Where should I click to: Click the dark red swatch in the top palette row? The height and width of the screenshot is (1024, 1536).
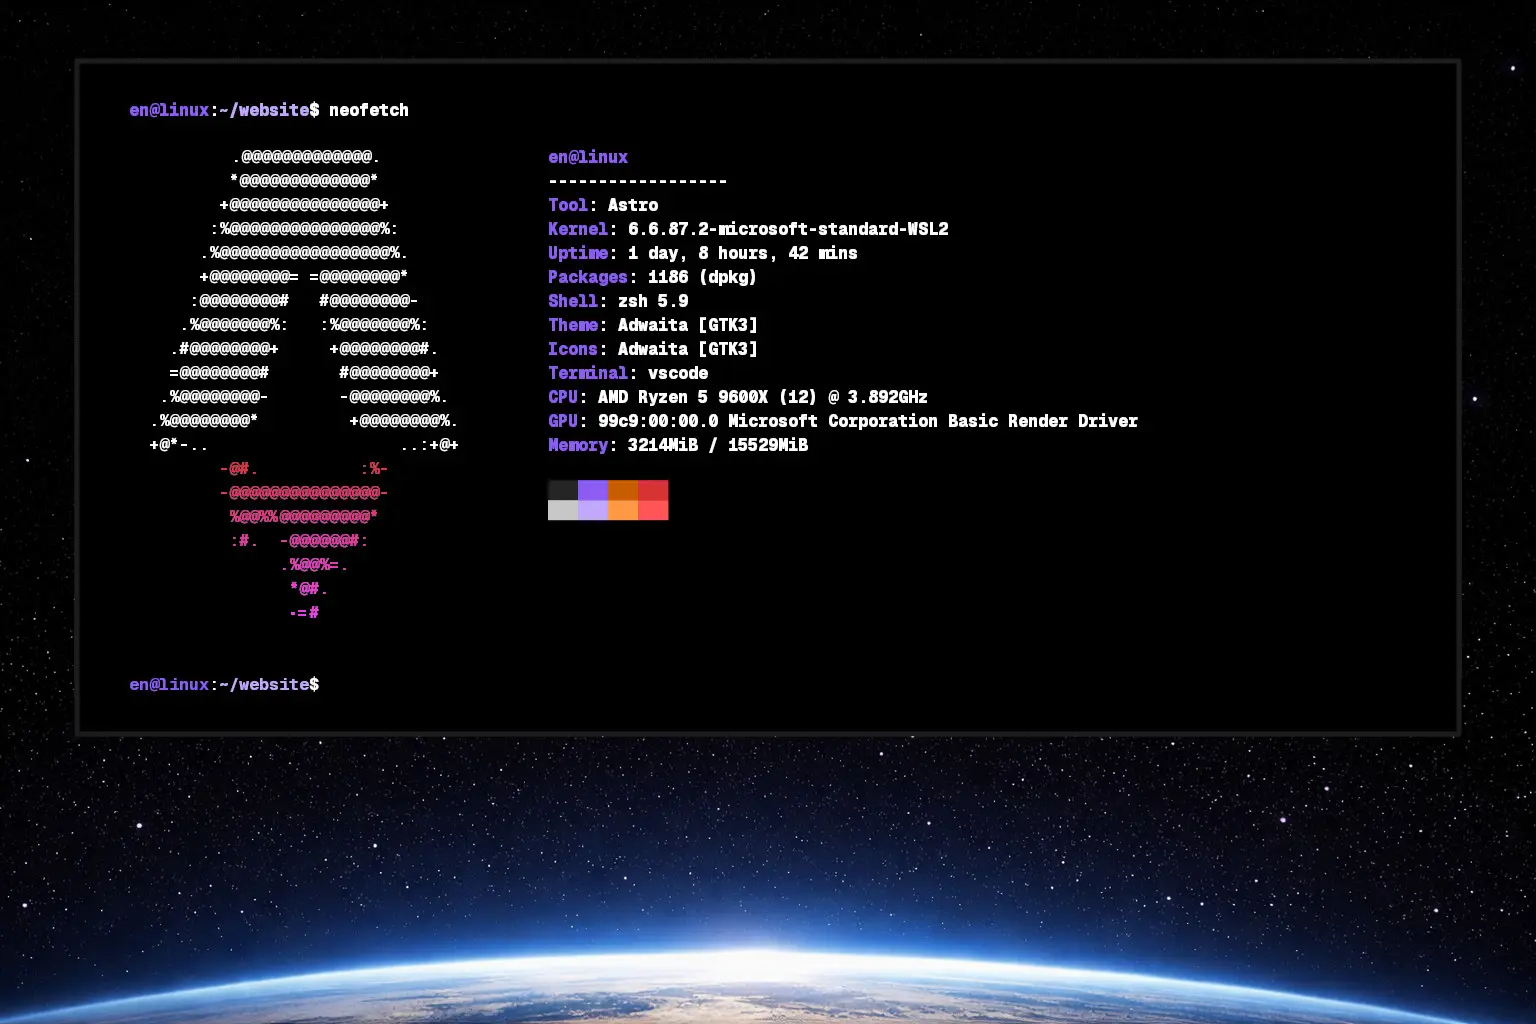653,490
